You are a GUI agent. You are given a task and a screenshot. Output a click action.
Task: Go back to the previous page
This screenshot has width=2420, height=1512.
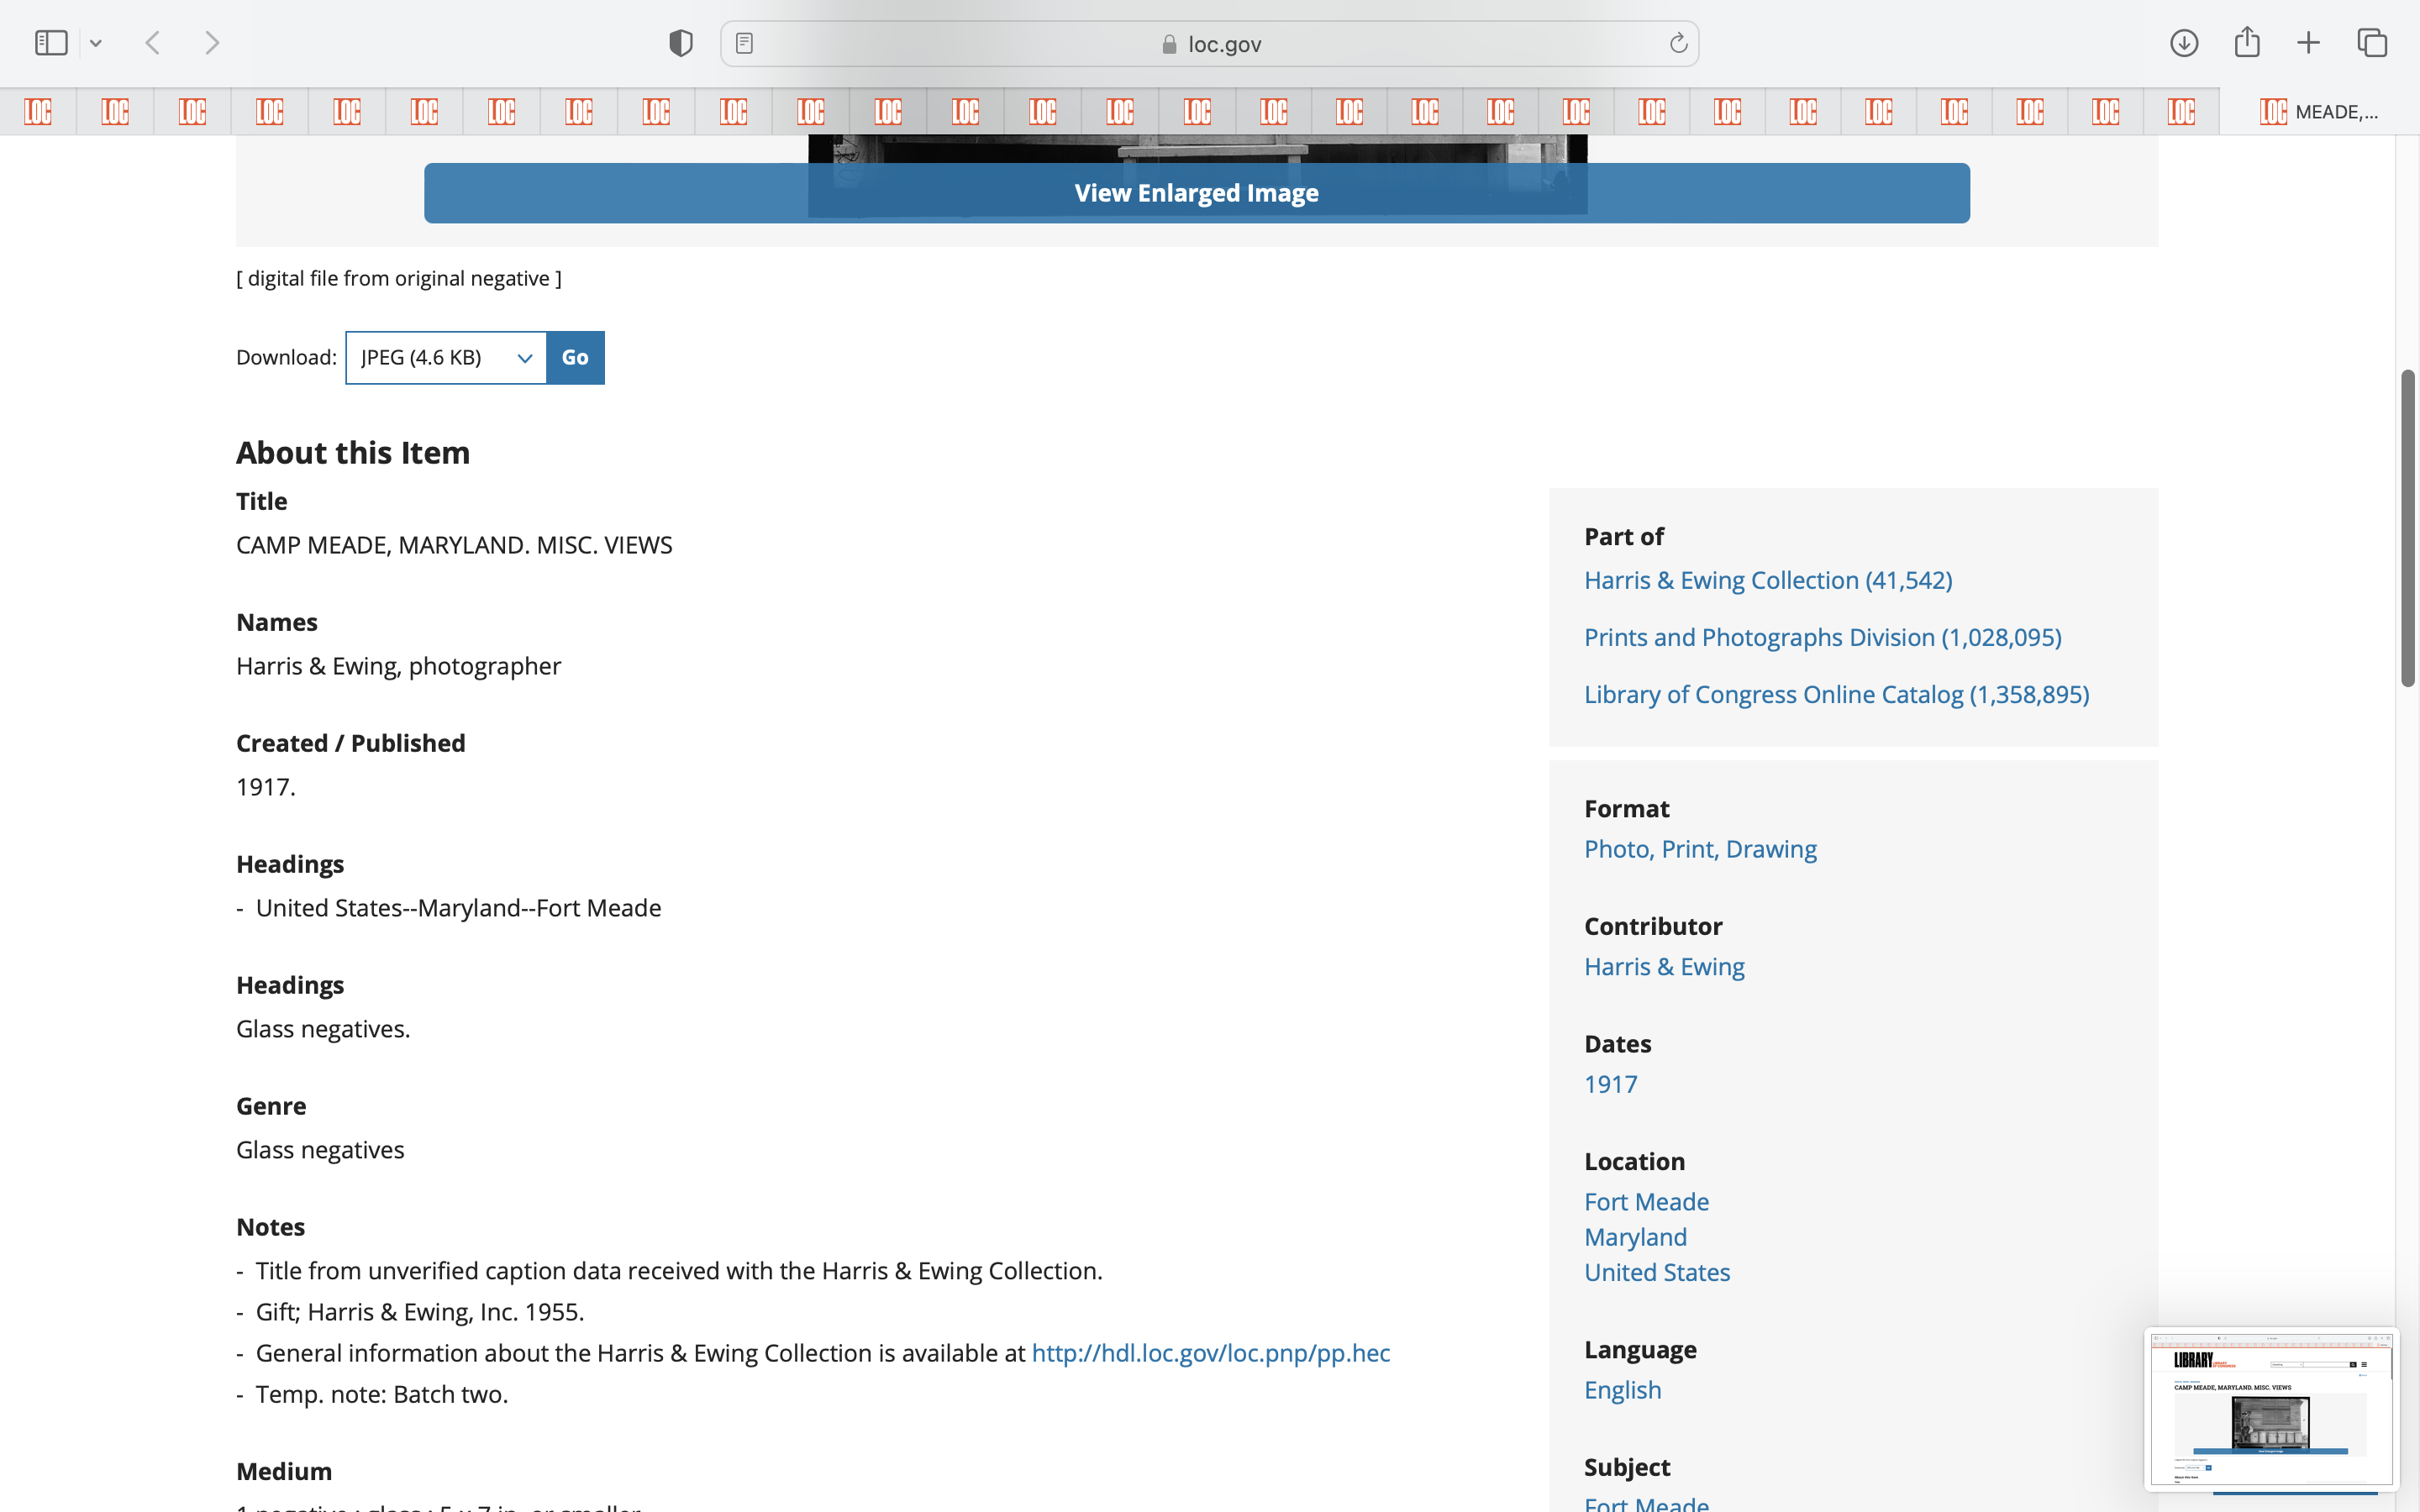point(153,43)
